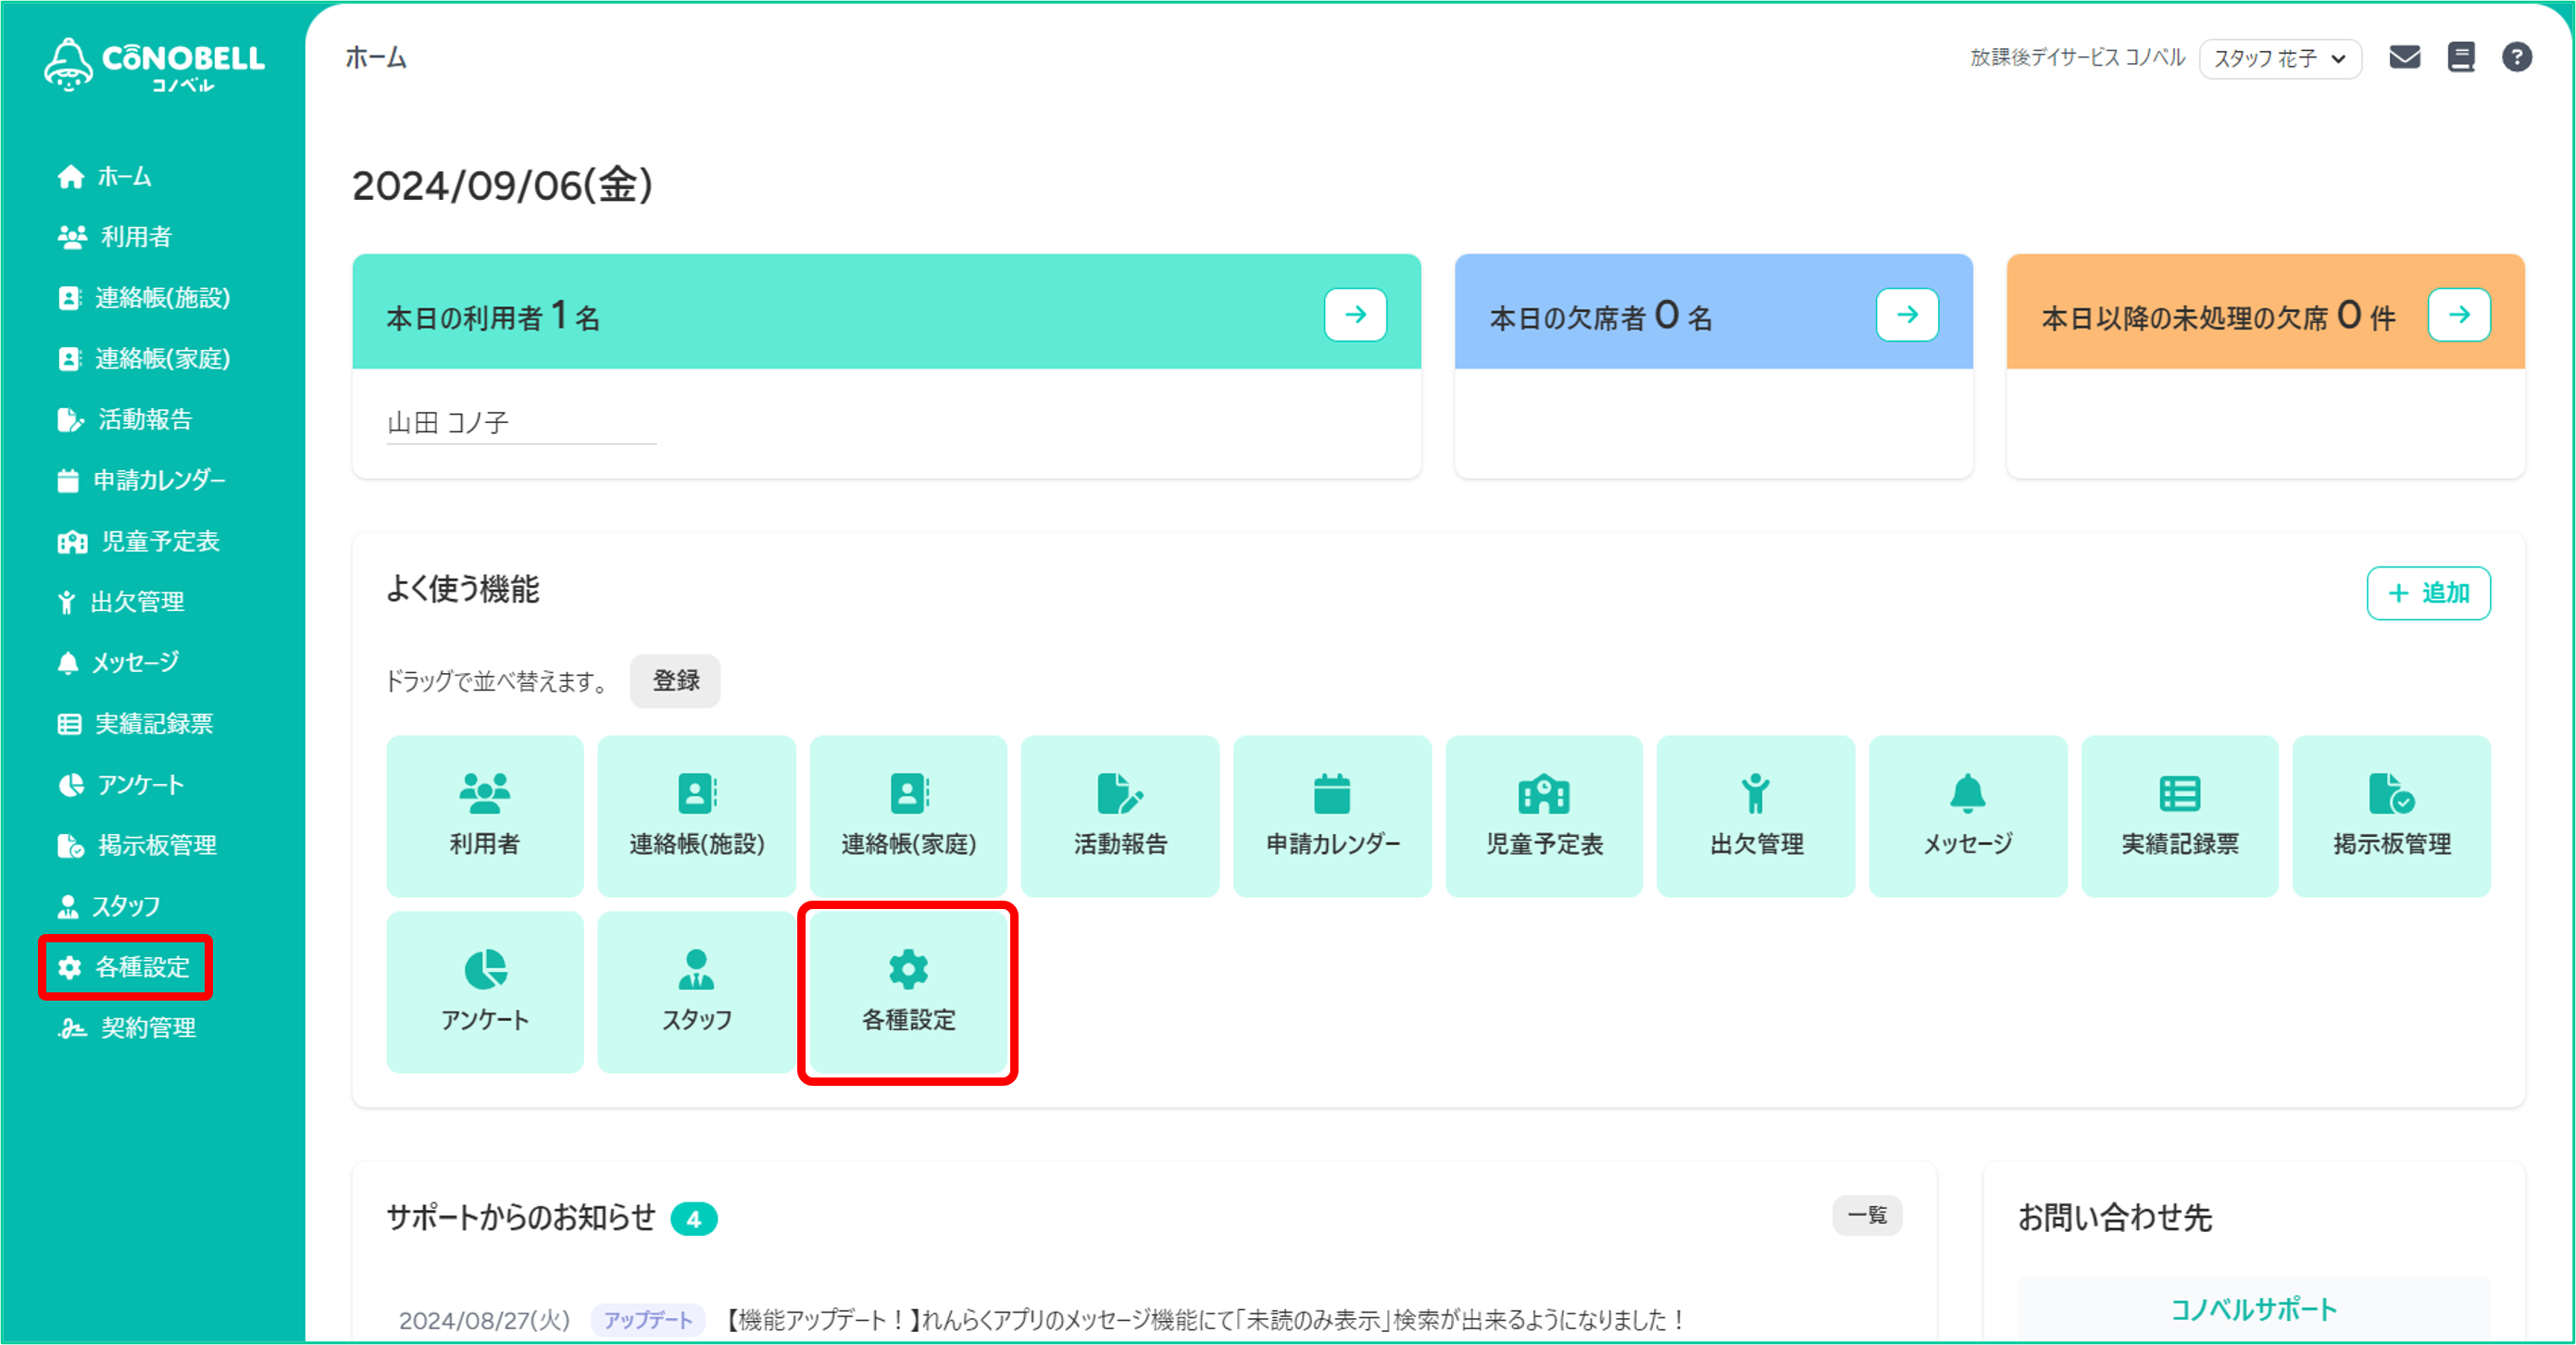Viewport: 2576px width, 1345px height.
Task: Click the notice count badge 4
Action: pyautogui.click(x=694, y=1219)
